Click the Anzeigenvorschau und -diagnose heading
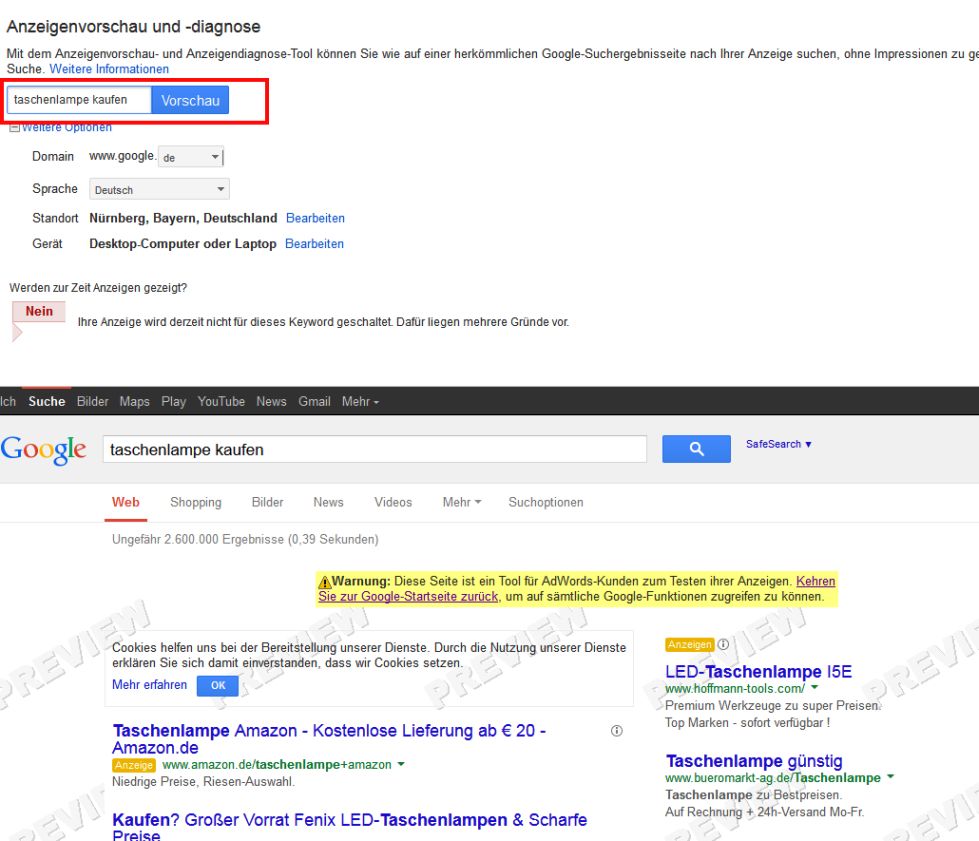 tap(134, 26)
